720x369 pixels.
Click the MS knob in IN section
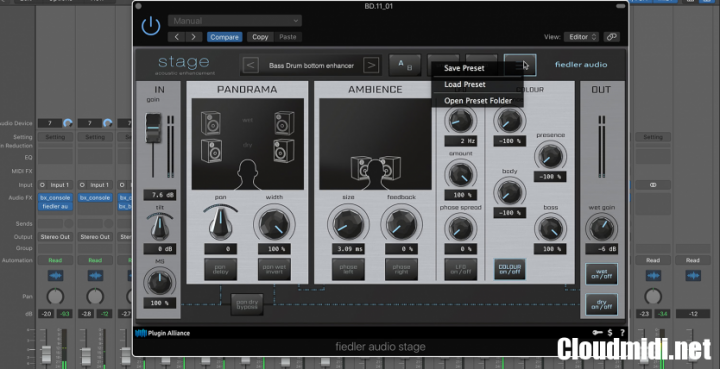coord(160,282)
